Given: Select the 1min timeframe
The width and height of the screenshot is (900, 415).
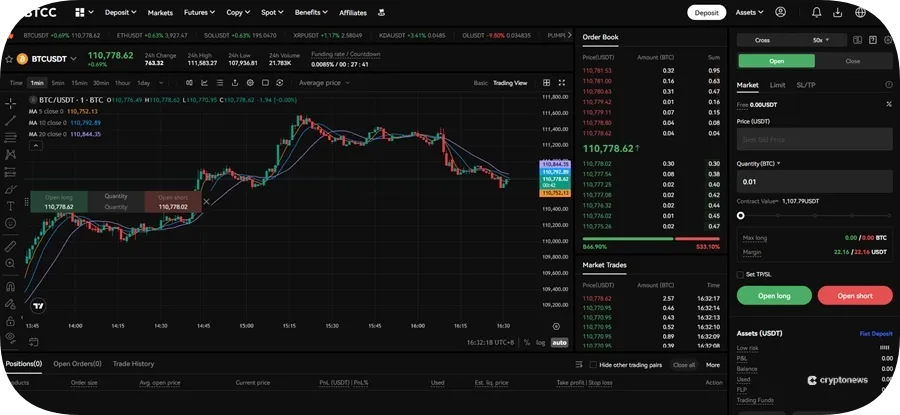Looking at the screenshot, I should [x=37, y=83].
